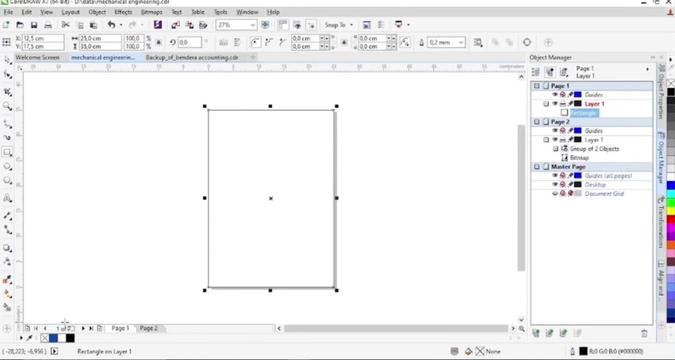Toggle visibility of Page 1 Guides layer

(x=555, y=95)
